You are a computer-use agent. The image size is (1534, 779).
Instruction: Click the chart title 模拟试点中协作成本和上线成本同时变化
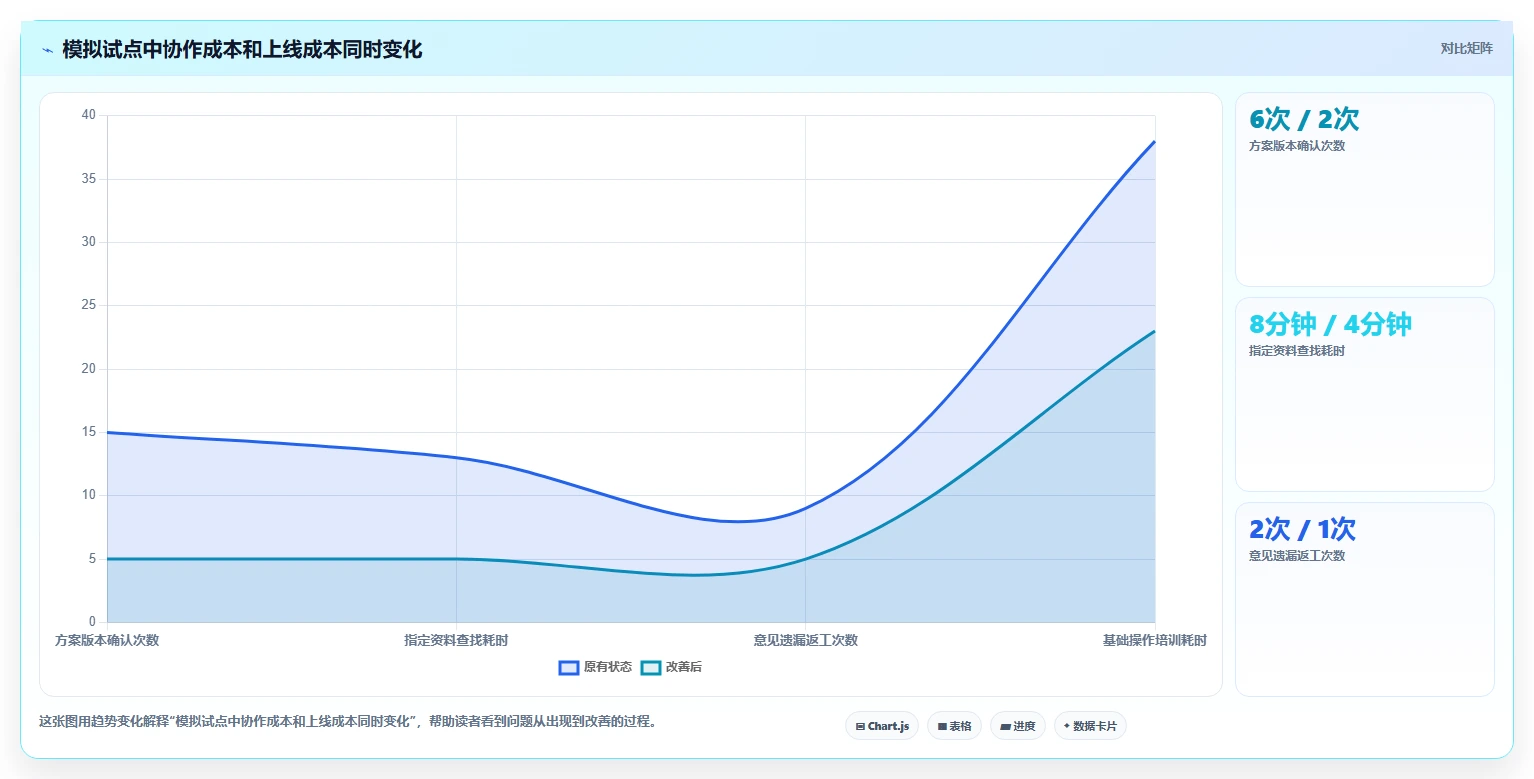pos(242,50)
